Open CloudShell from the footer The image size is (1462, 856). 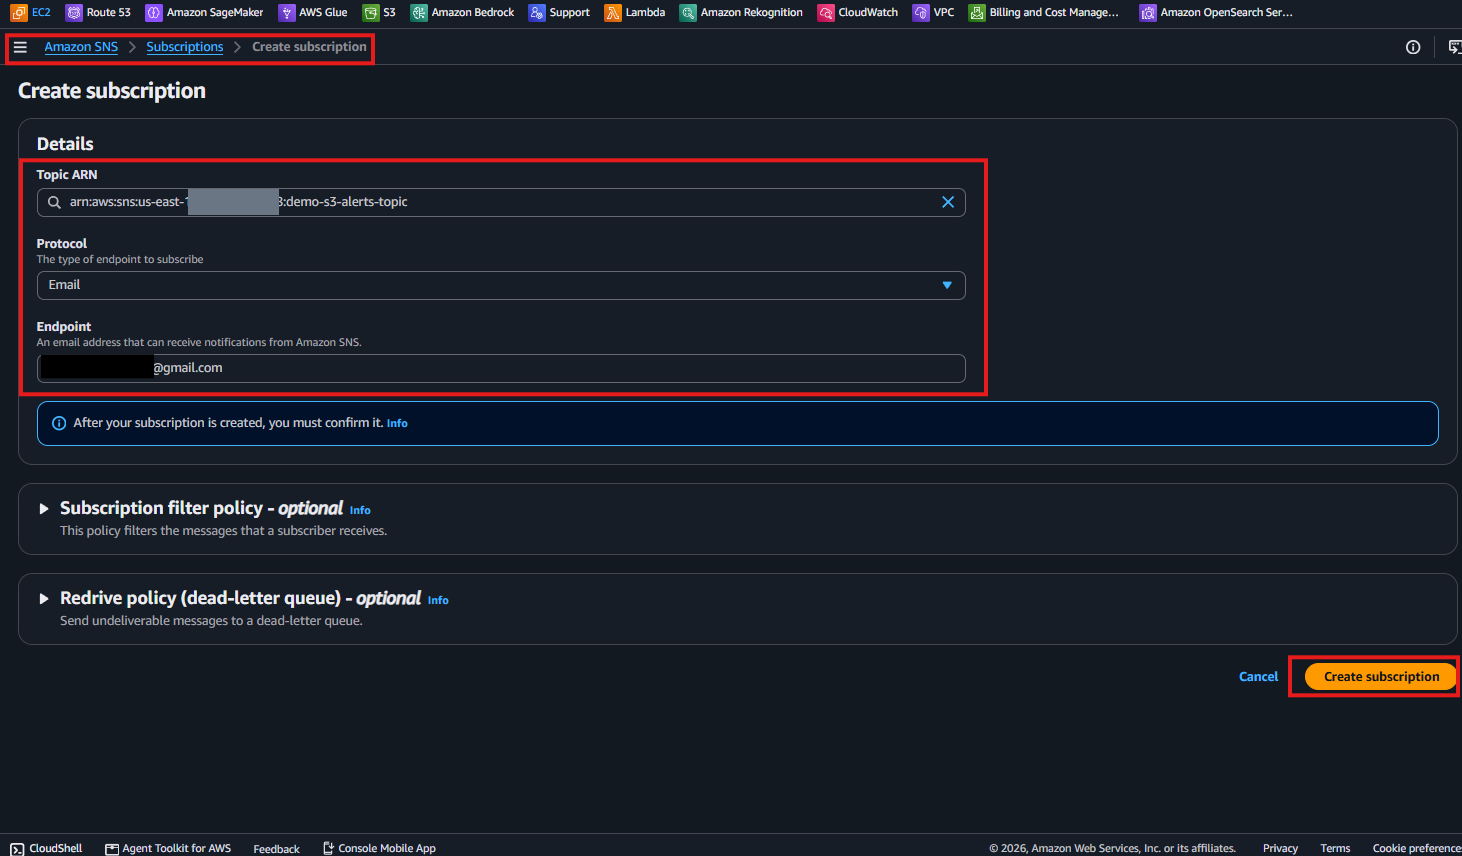[x=46, y=848]
